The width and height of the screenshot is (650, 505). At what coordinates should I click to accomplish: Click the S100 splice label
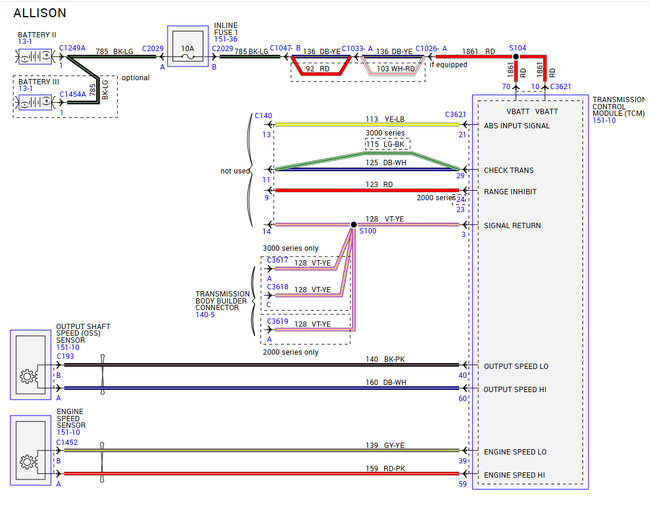tap(368, 231)
